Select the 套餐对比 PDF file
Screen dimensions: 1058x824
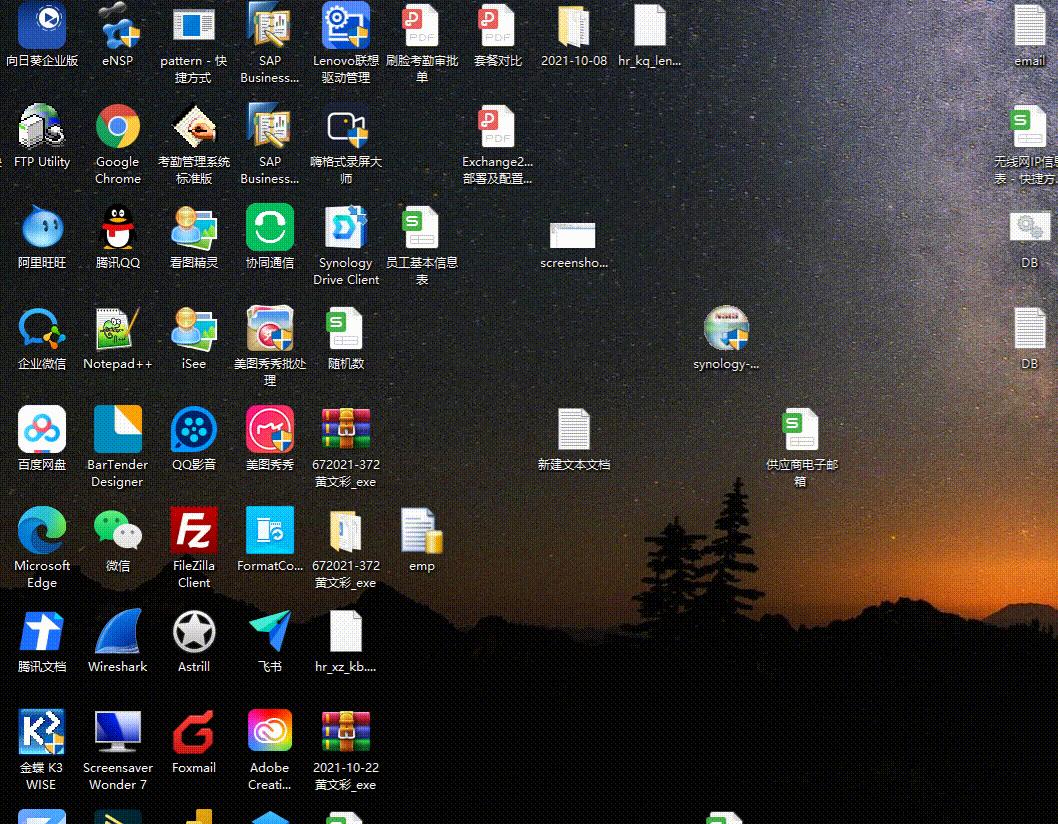pyautogui.click(x=497, y=26)
